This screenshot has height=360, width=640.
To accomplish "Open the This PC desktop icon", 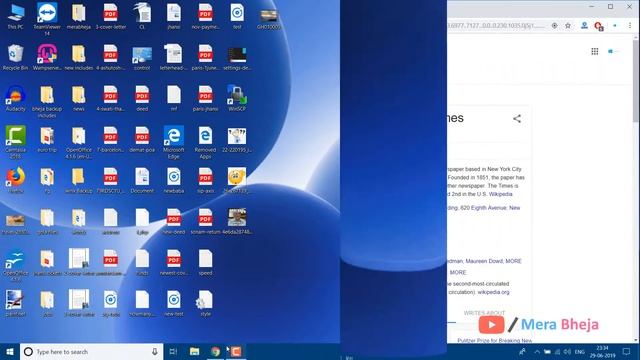I will [16, 16].
